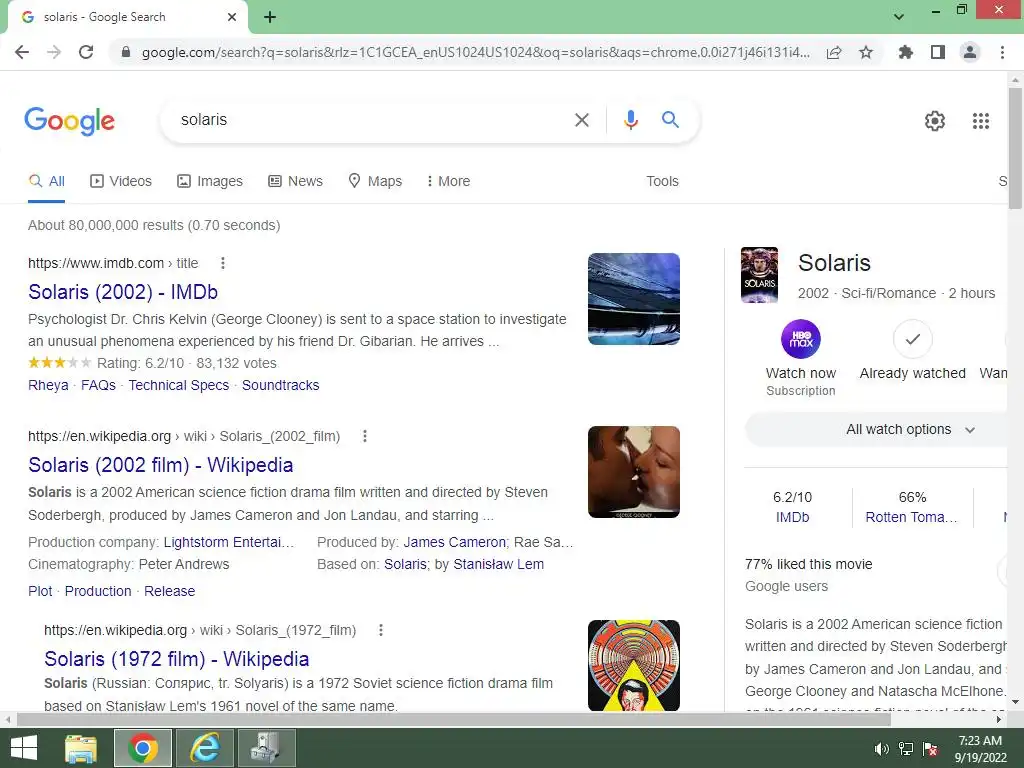Open Chrome three-dot menu
The image size is (1024, 768).
pos(1002,52)
